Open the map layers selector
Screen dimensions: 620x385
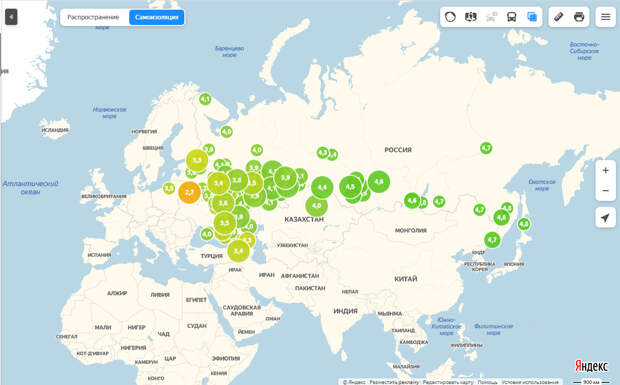tap(532, 17)
